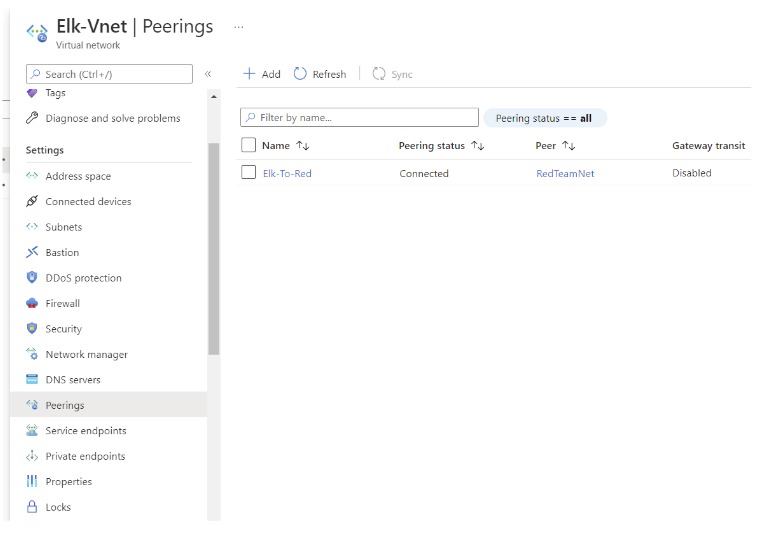Image resolution: width=770 pixels, height=542 pixels.
Task: Click the Connected devices icon
Action: 32,202
